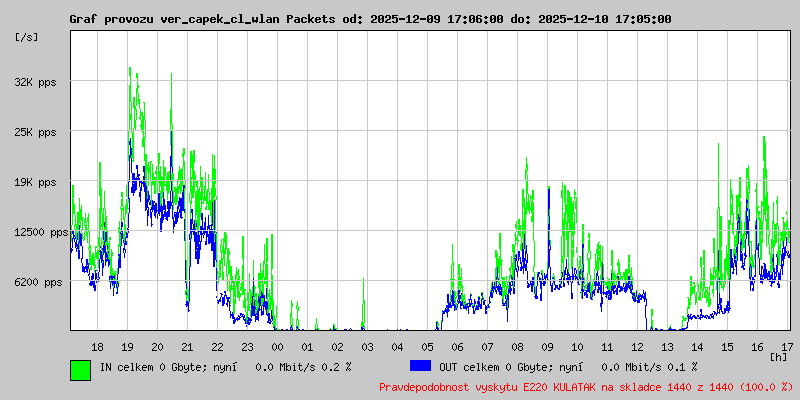Image resolution: width=800 pixels, height=400 pixels.
Task: Click hour label '06' on time axis
Action: (458, 348)
